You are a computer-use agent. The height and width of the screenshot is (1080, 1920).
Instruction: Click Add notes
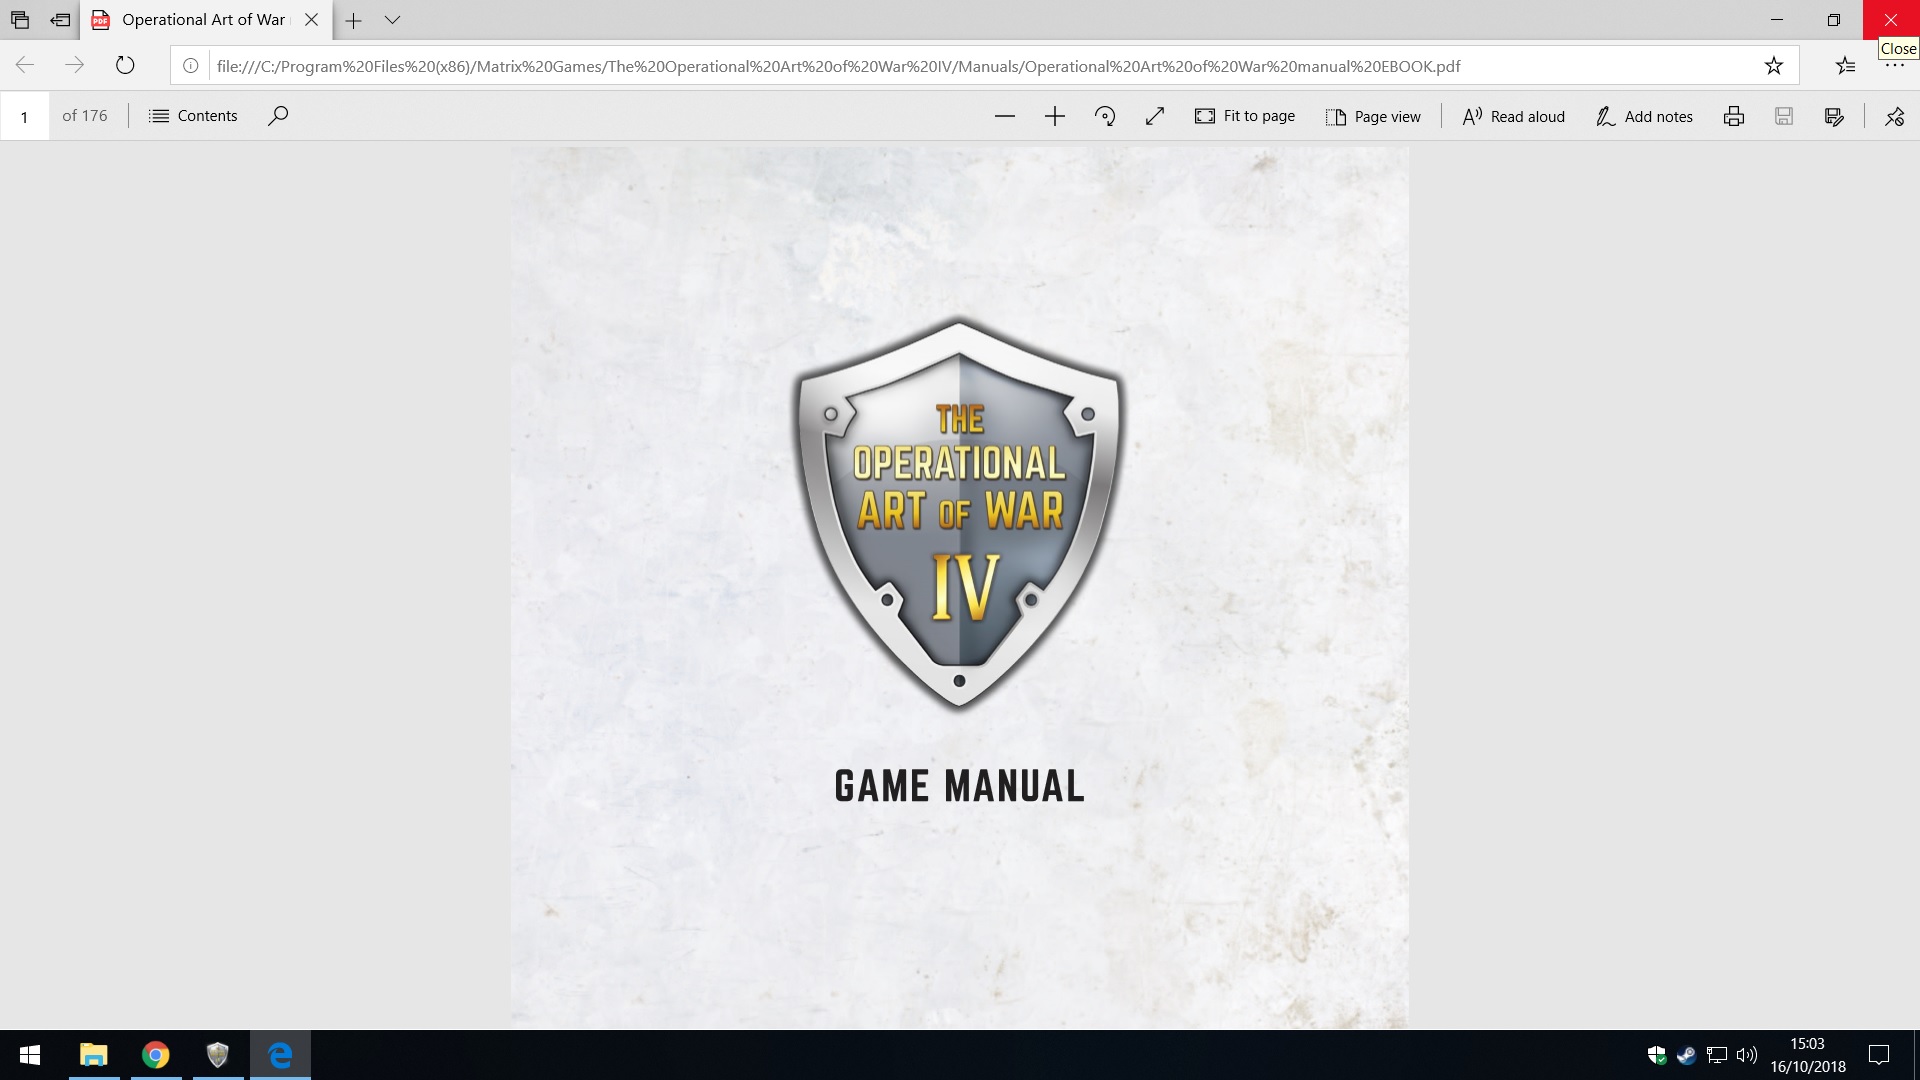tap(1644, 116)
